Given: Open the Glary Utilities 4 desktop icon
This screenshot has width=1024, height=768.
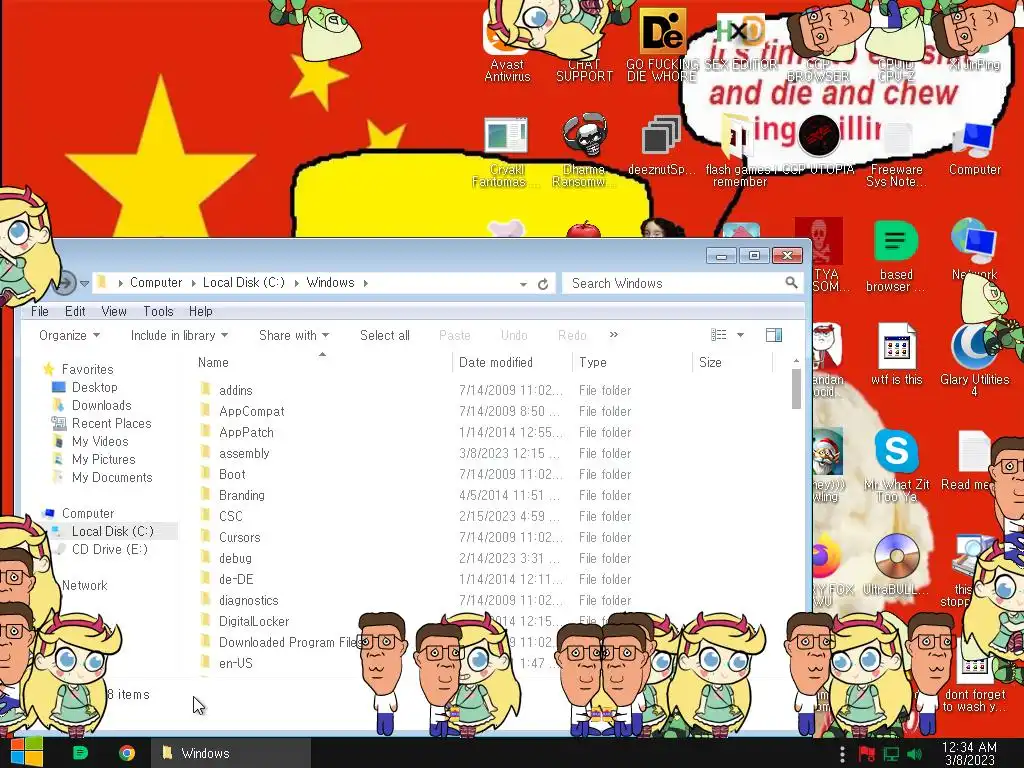Looking at the screenshot, I should pos(974,360).
